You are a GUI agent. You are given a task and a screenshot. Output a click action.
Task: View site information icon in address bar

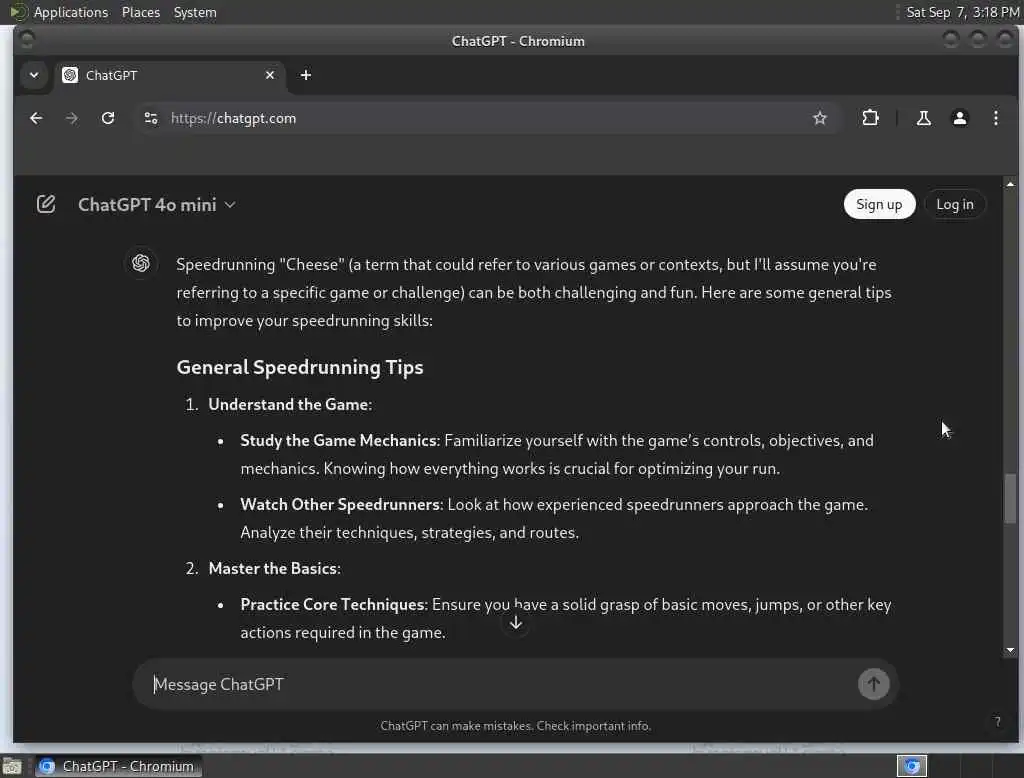pos(151,118)
